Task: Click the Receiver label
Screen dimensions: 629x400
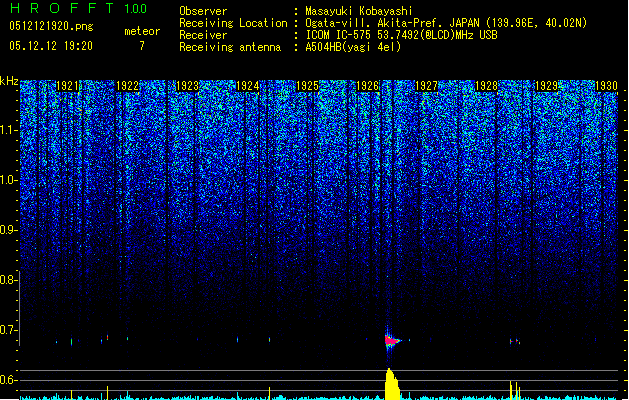Action: coord(203,35)
